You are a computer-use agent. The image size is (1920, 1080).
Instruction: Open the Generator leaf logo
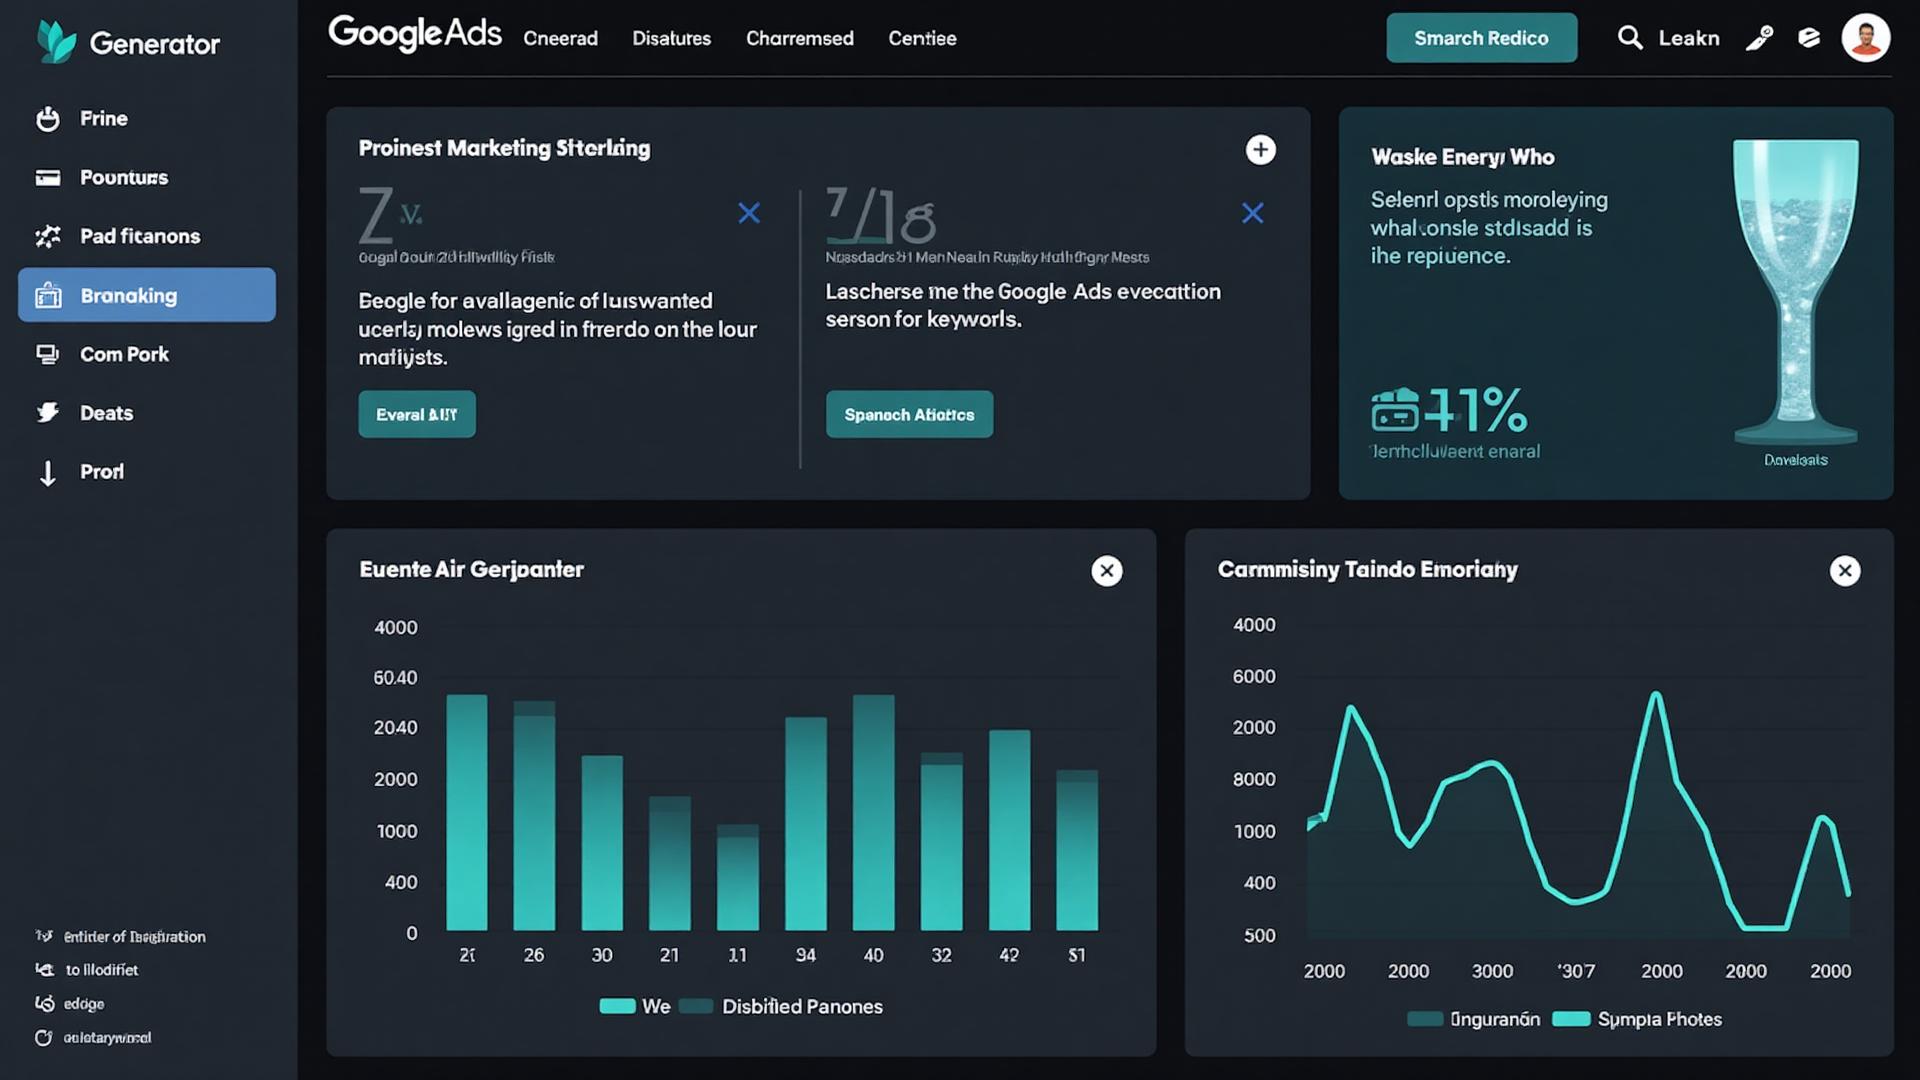(57, 42)
